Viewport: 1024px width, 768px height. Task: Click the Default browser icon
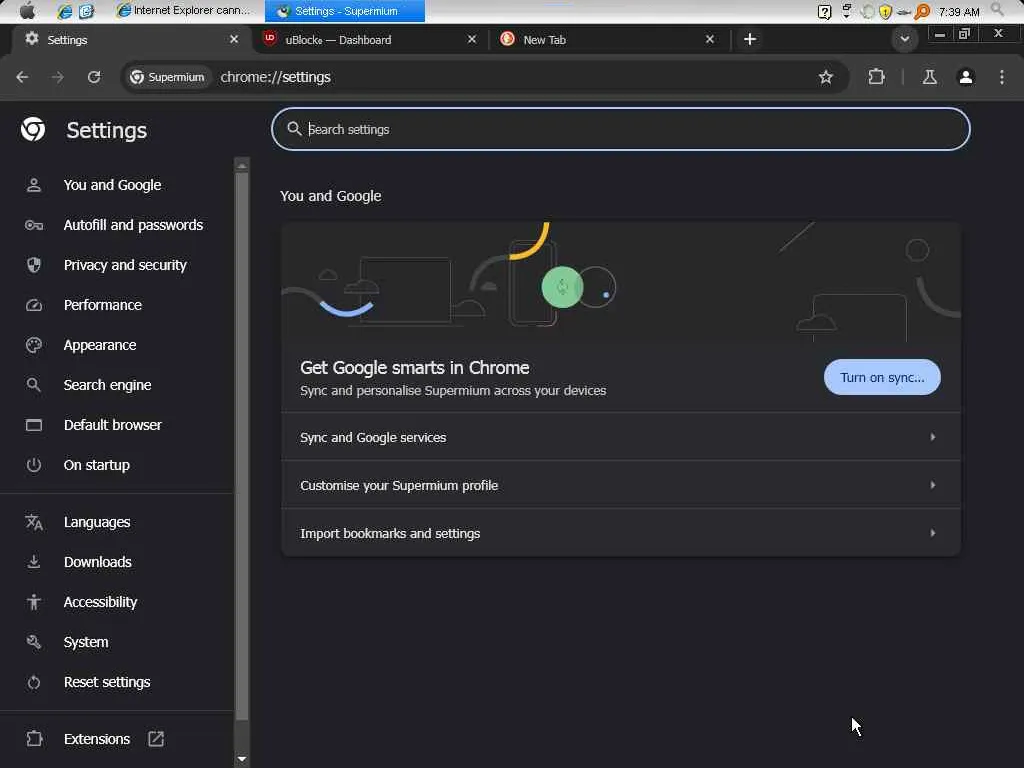click(x=34, y=425)
